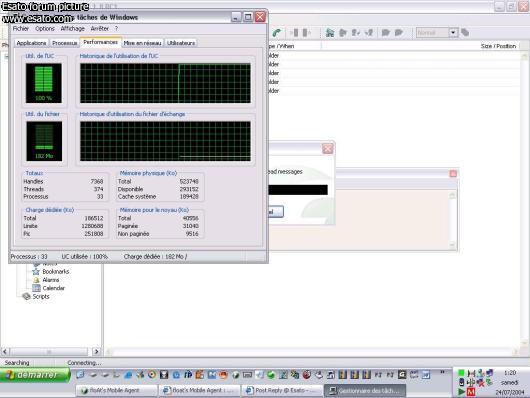Click the page file usage history graph
The height and width of the screenshot is (398, 530).
coord(165,141)
